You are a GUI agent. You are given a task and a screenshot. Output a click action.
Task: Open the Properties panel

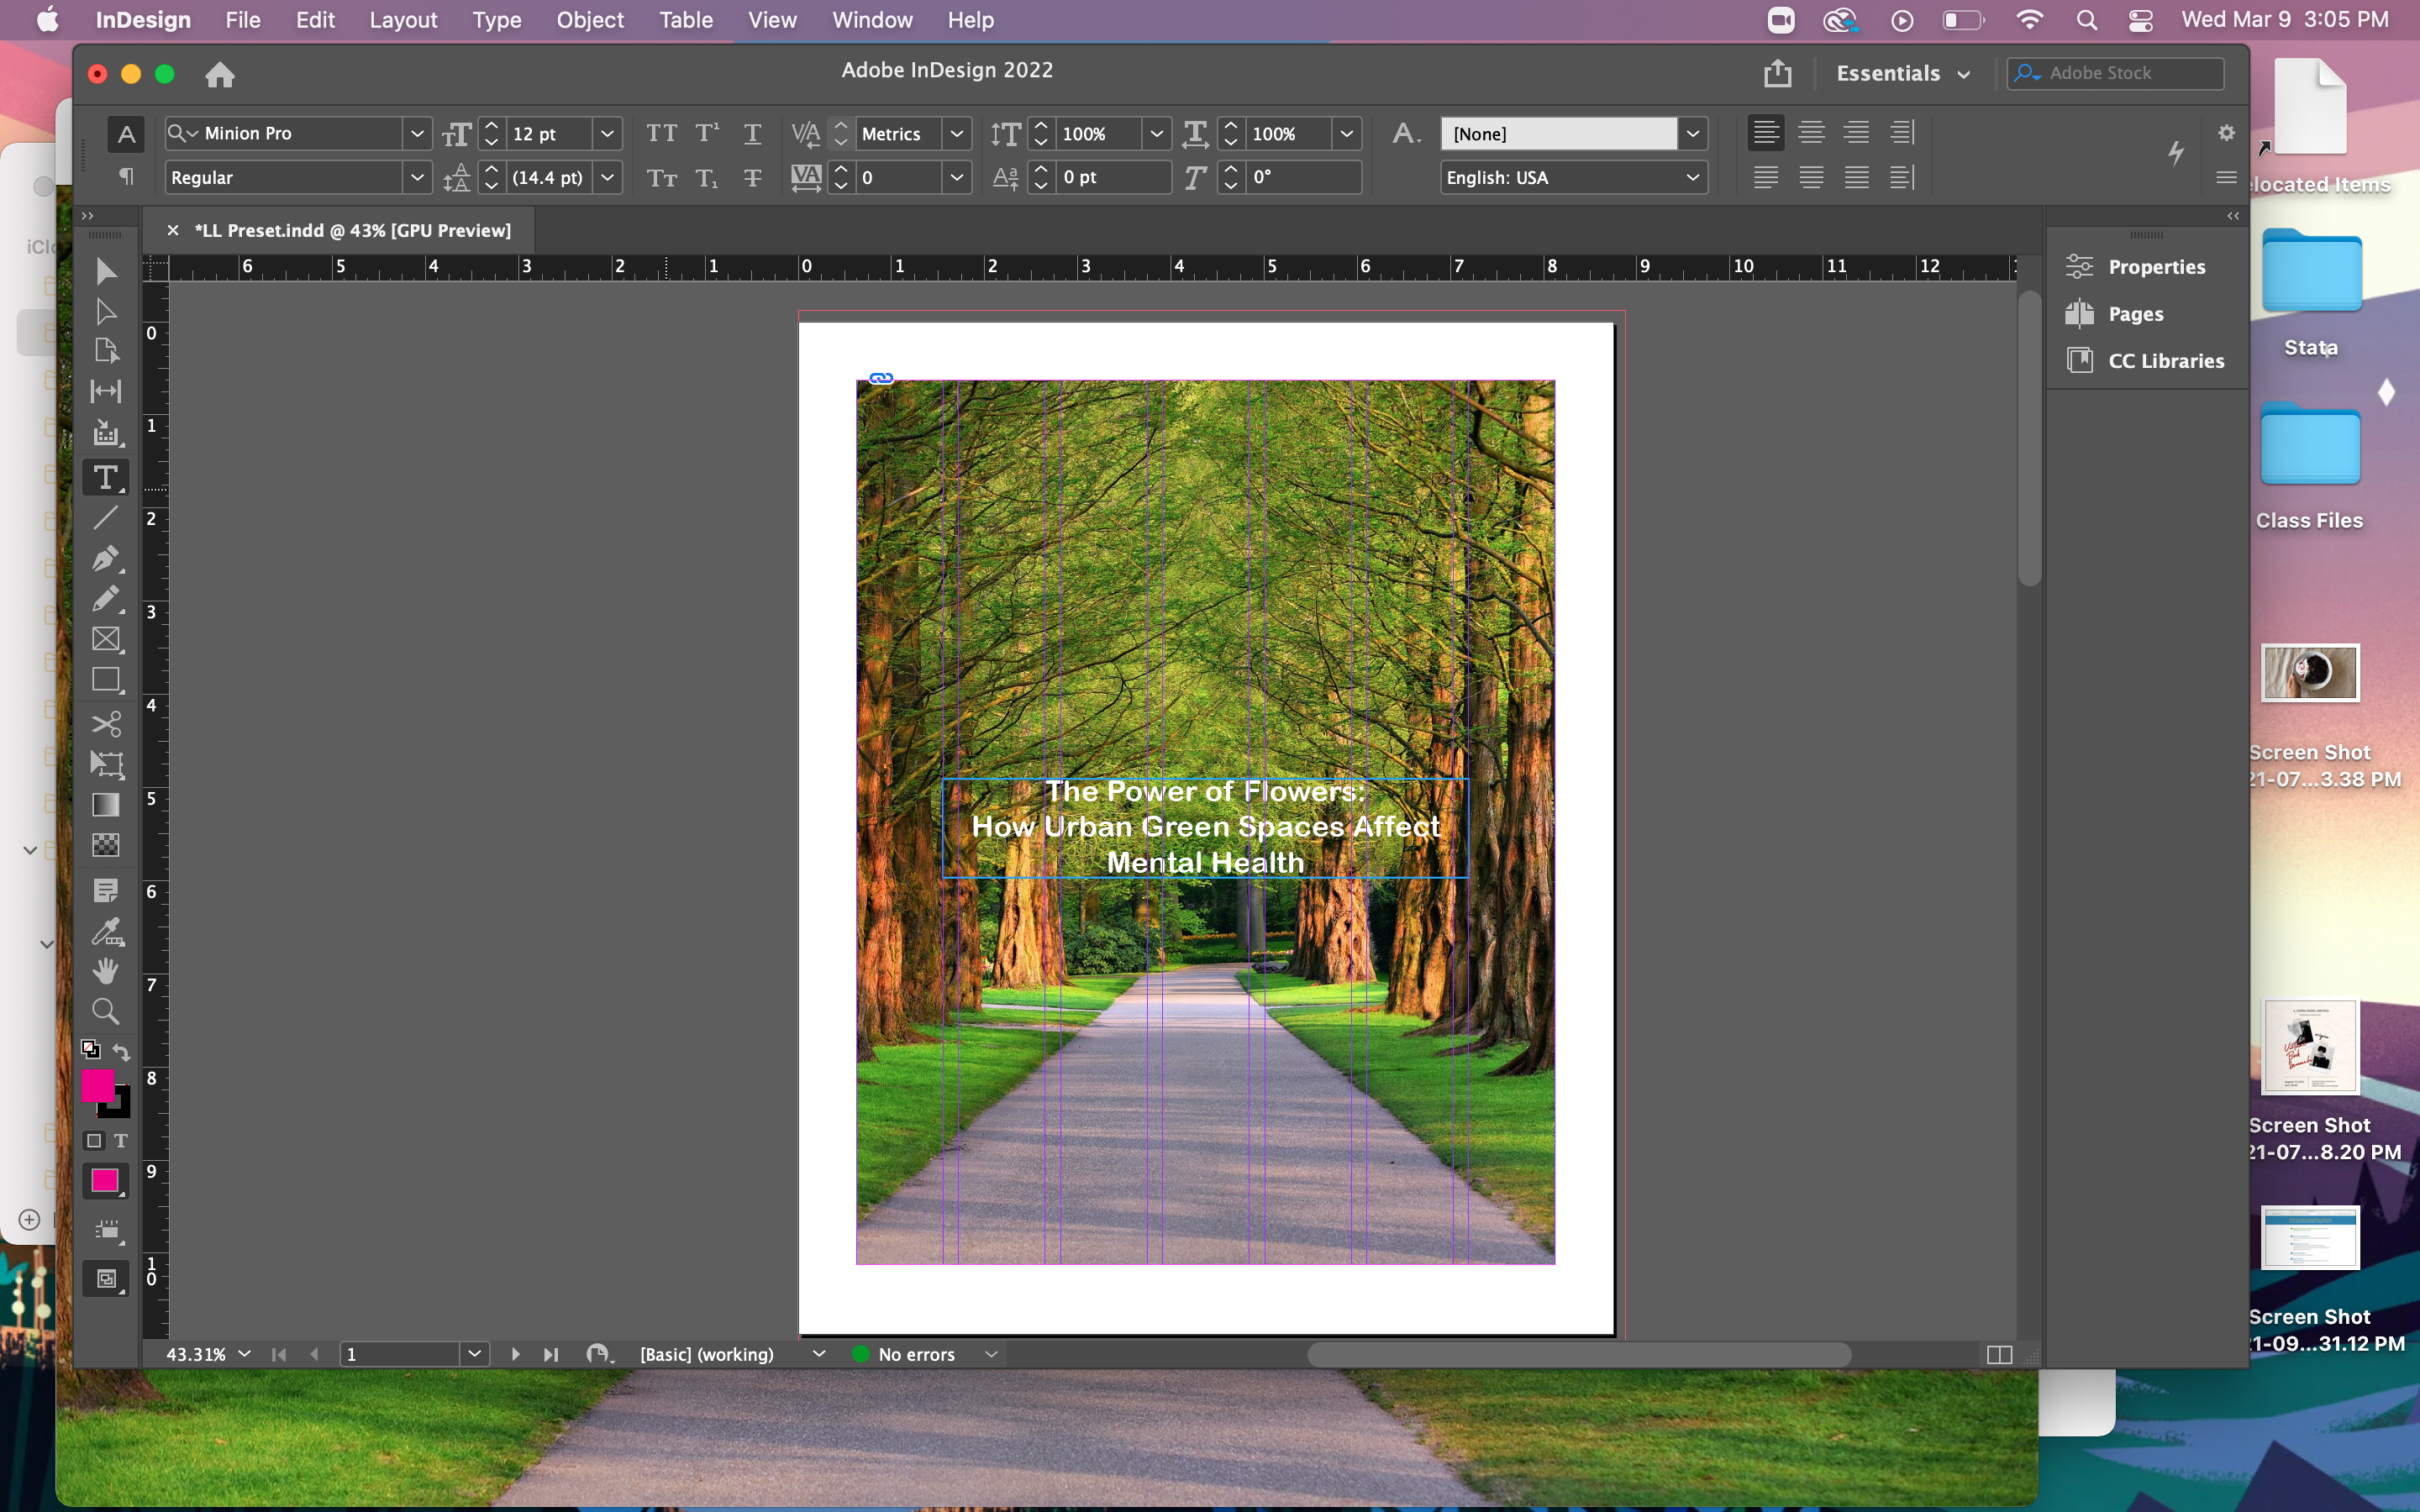(x=2155, y=267)
